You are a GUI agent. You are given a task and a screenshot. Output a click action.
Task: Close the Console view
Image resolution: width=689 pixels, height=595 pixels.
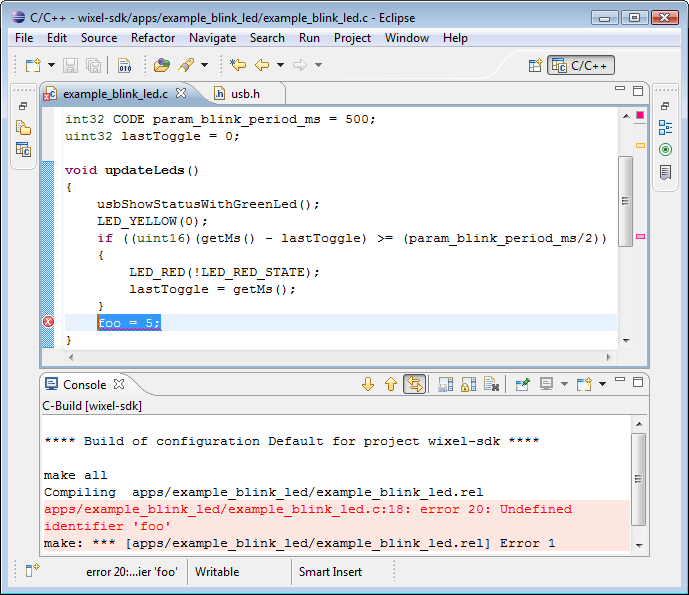click(x=119, y=384)
